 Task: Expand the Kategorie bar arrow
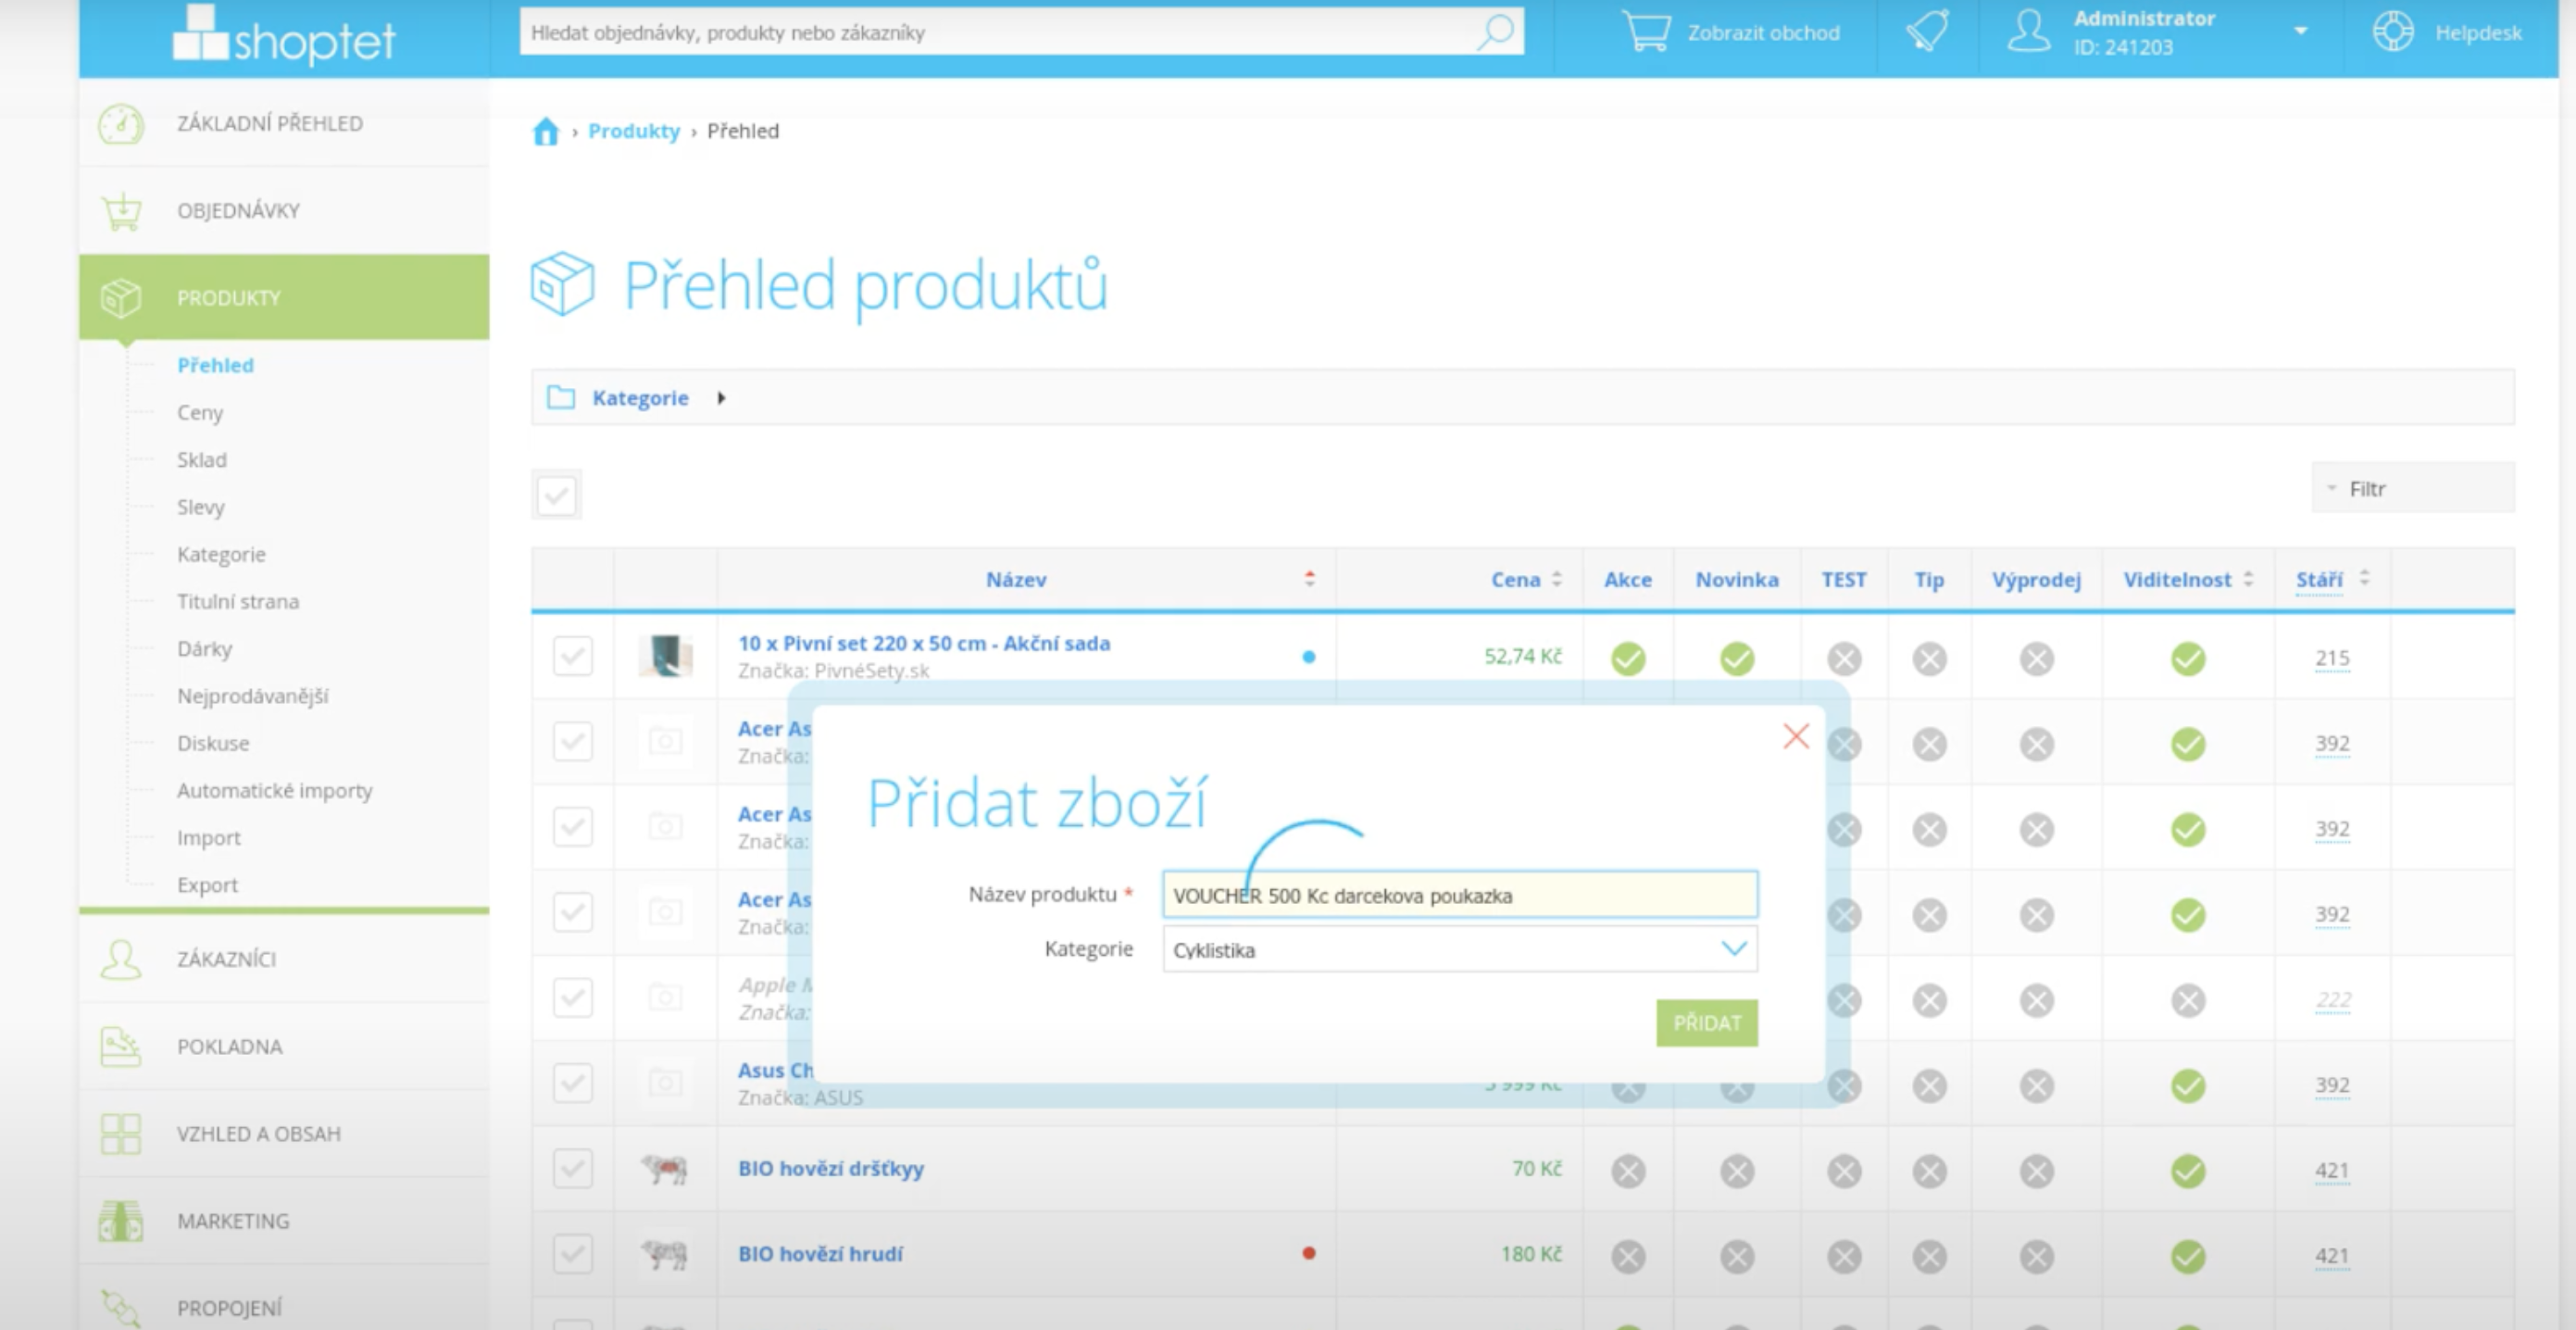[x=721, y=398]
